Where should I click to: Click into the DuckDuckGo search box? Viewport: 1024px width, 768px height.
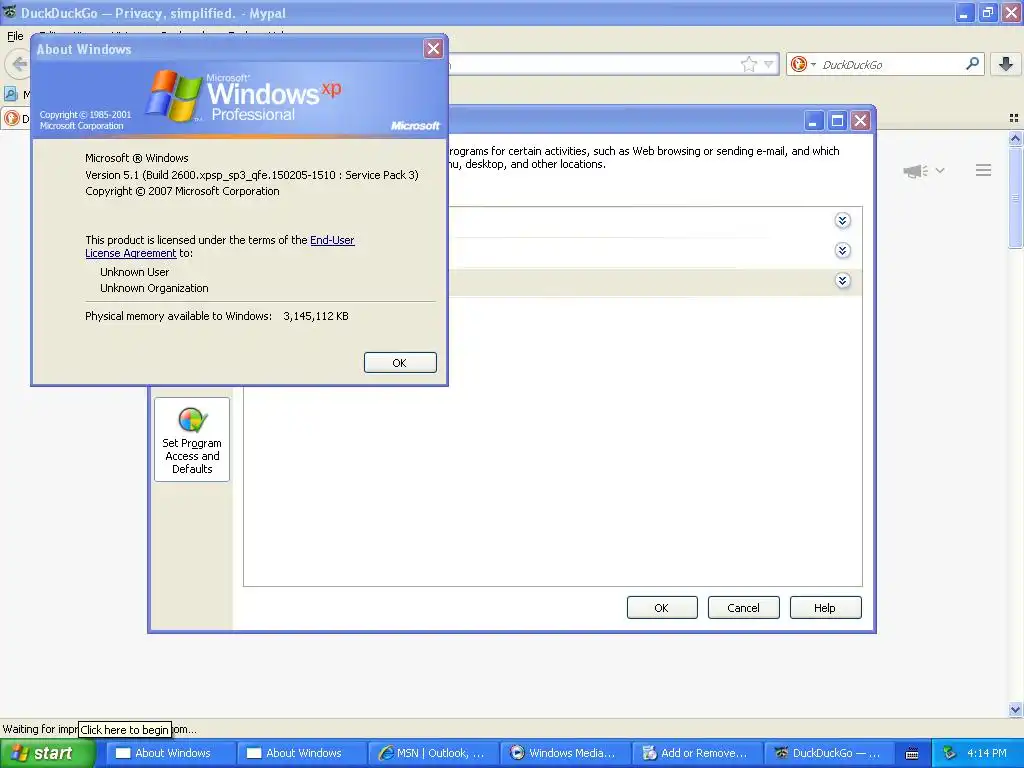(891, 64)
